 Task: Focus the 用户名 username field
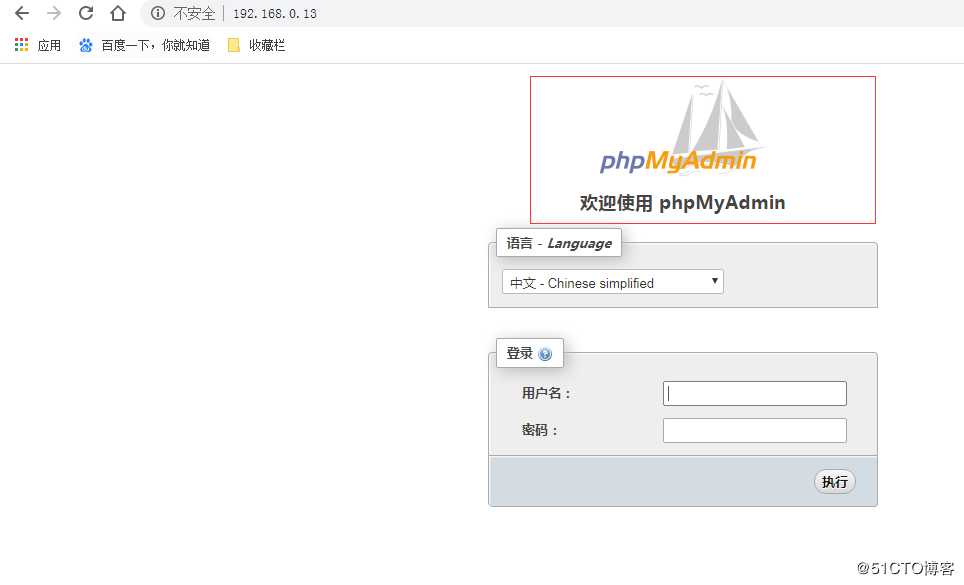click(x=754, y=393)
